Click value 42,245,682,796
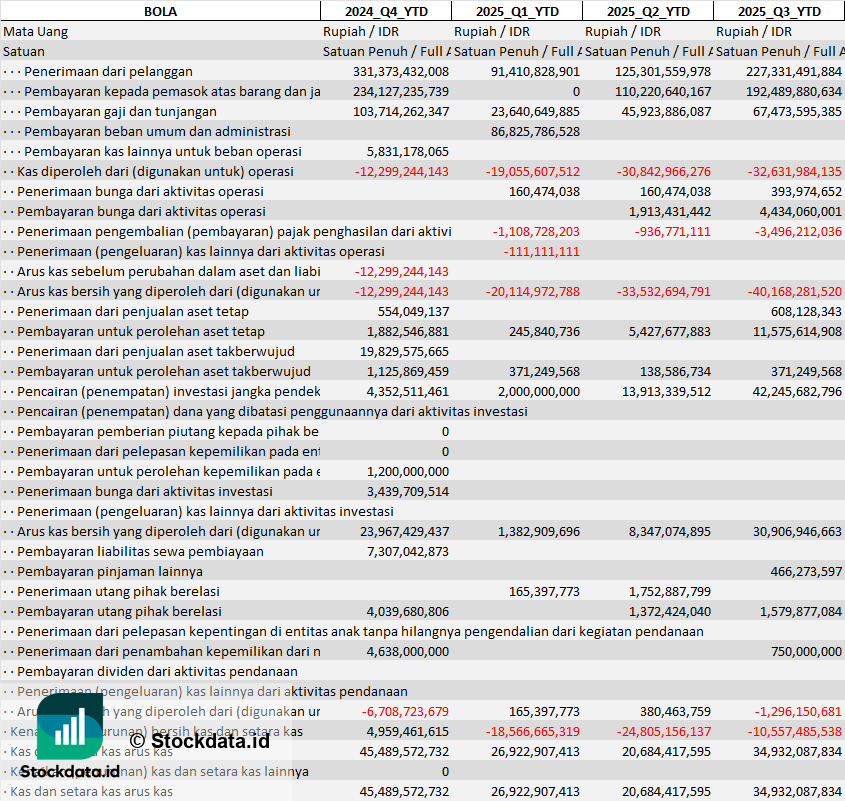 [x=797, y=391]
